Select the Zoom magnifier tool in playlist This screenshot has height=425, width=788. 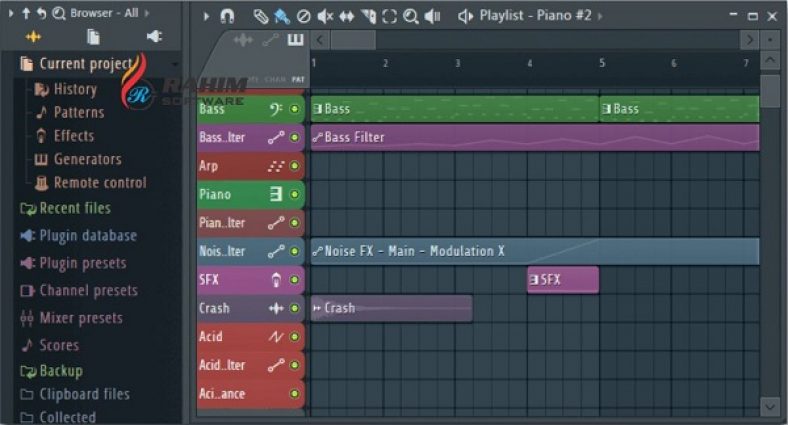pos(411,17)
